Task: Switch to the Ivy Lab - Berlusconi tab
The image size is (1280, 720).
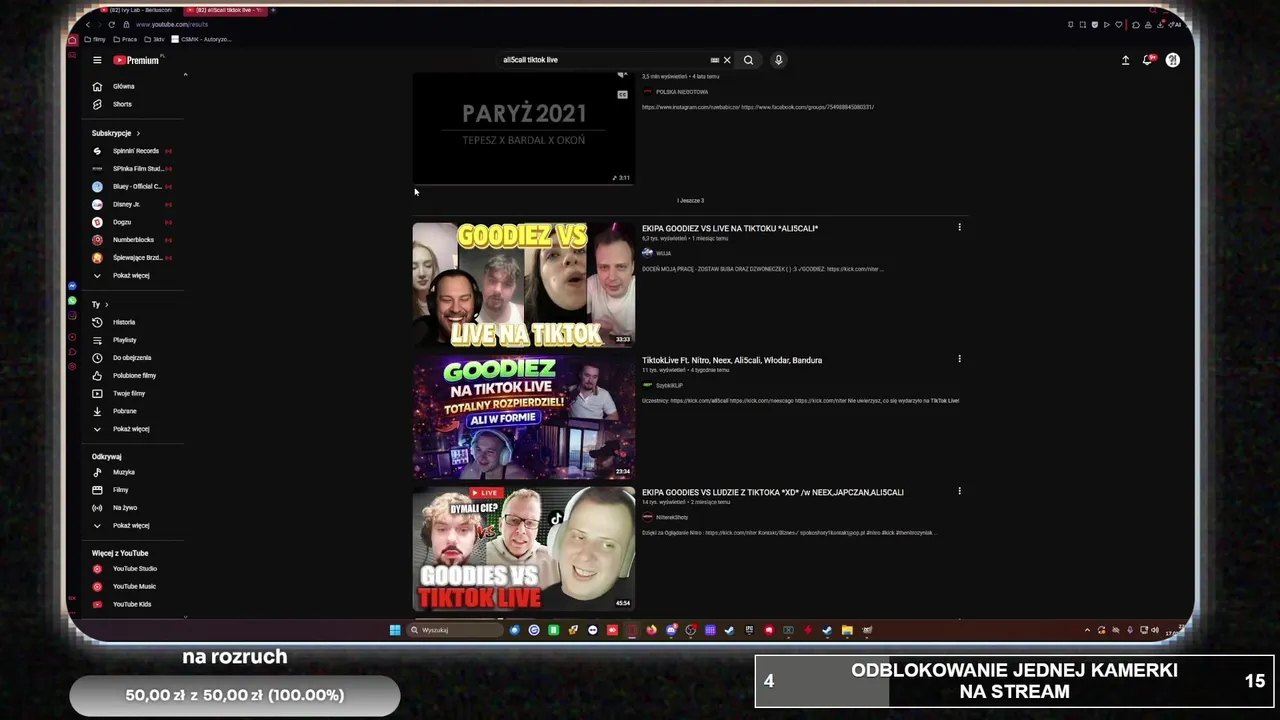Action: click(x=140, y=10)
